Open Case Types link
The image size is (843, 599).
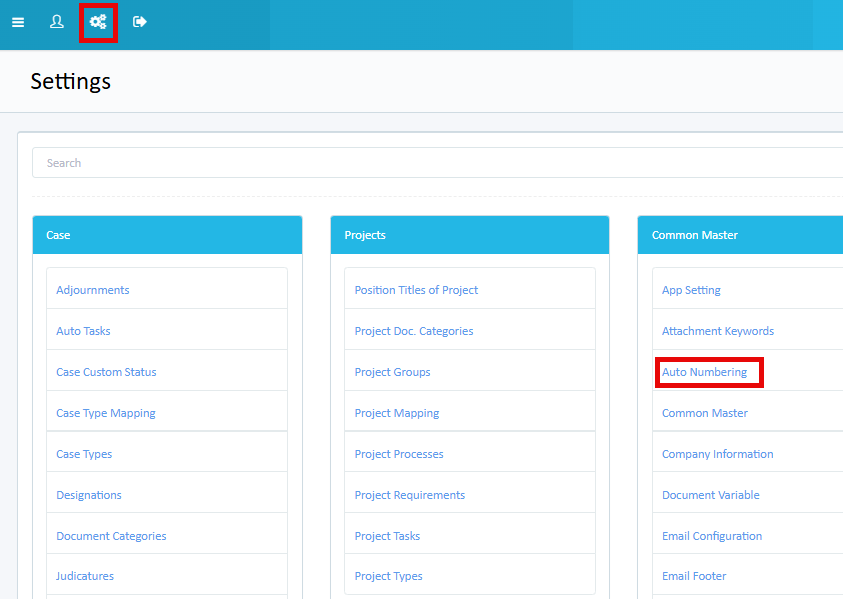(x=84, y=454)
